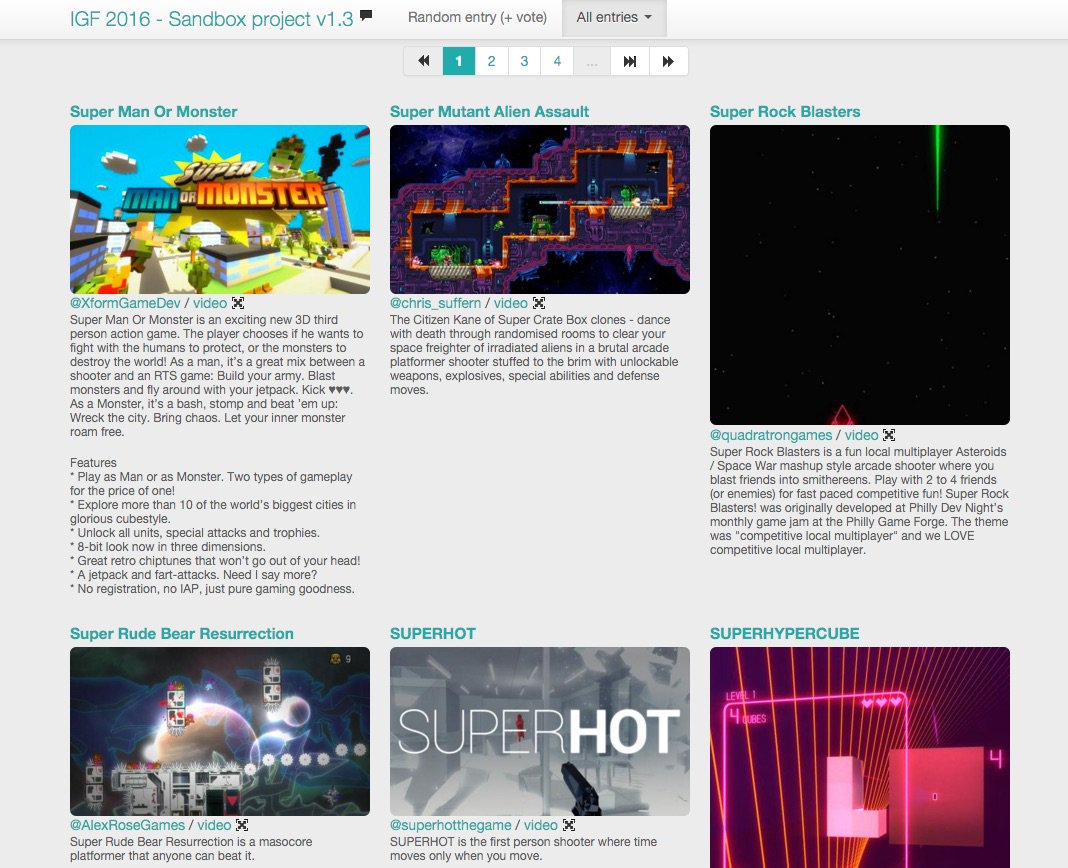The width and height of the screenshot is (1068, 868).
Task: Go to page 4
Action: (x=557, y=61)
